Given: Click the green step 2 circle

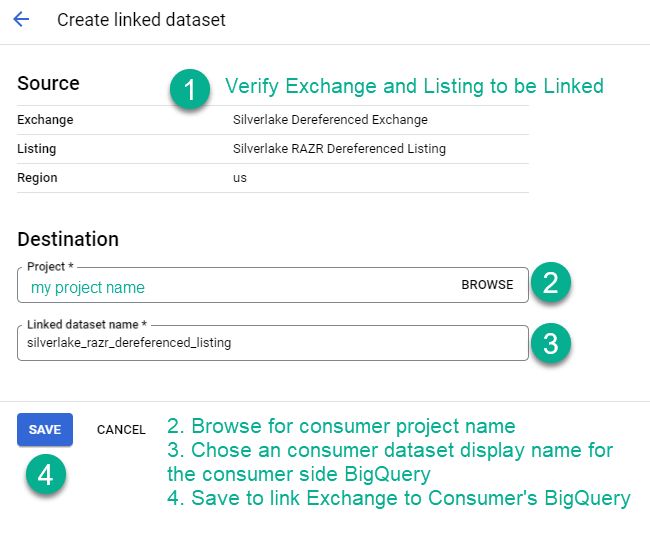Looking at the screenshot, I should point(550,283).
